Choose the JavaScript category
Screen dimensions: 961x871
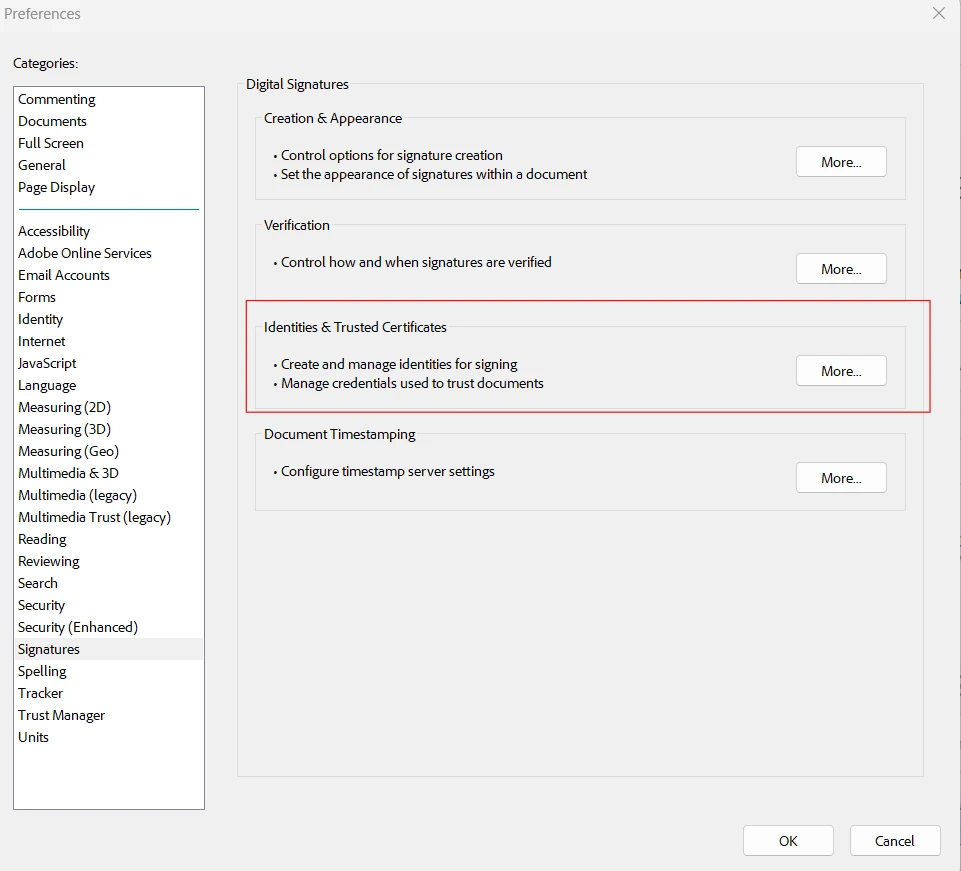(x=47, y=363)
